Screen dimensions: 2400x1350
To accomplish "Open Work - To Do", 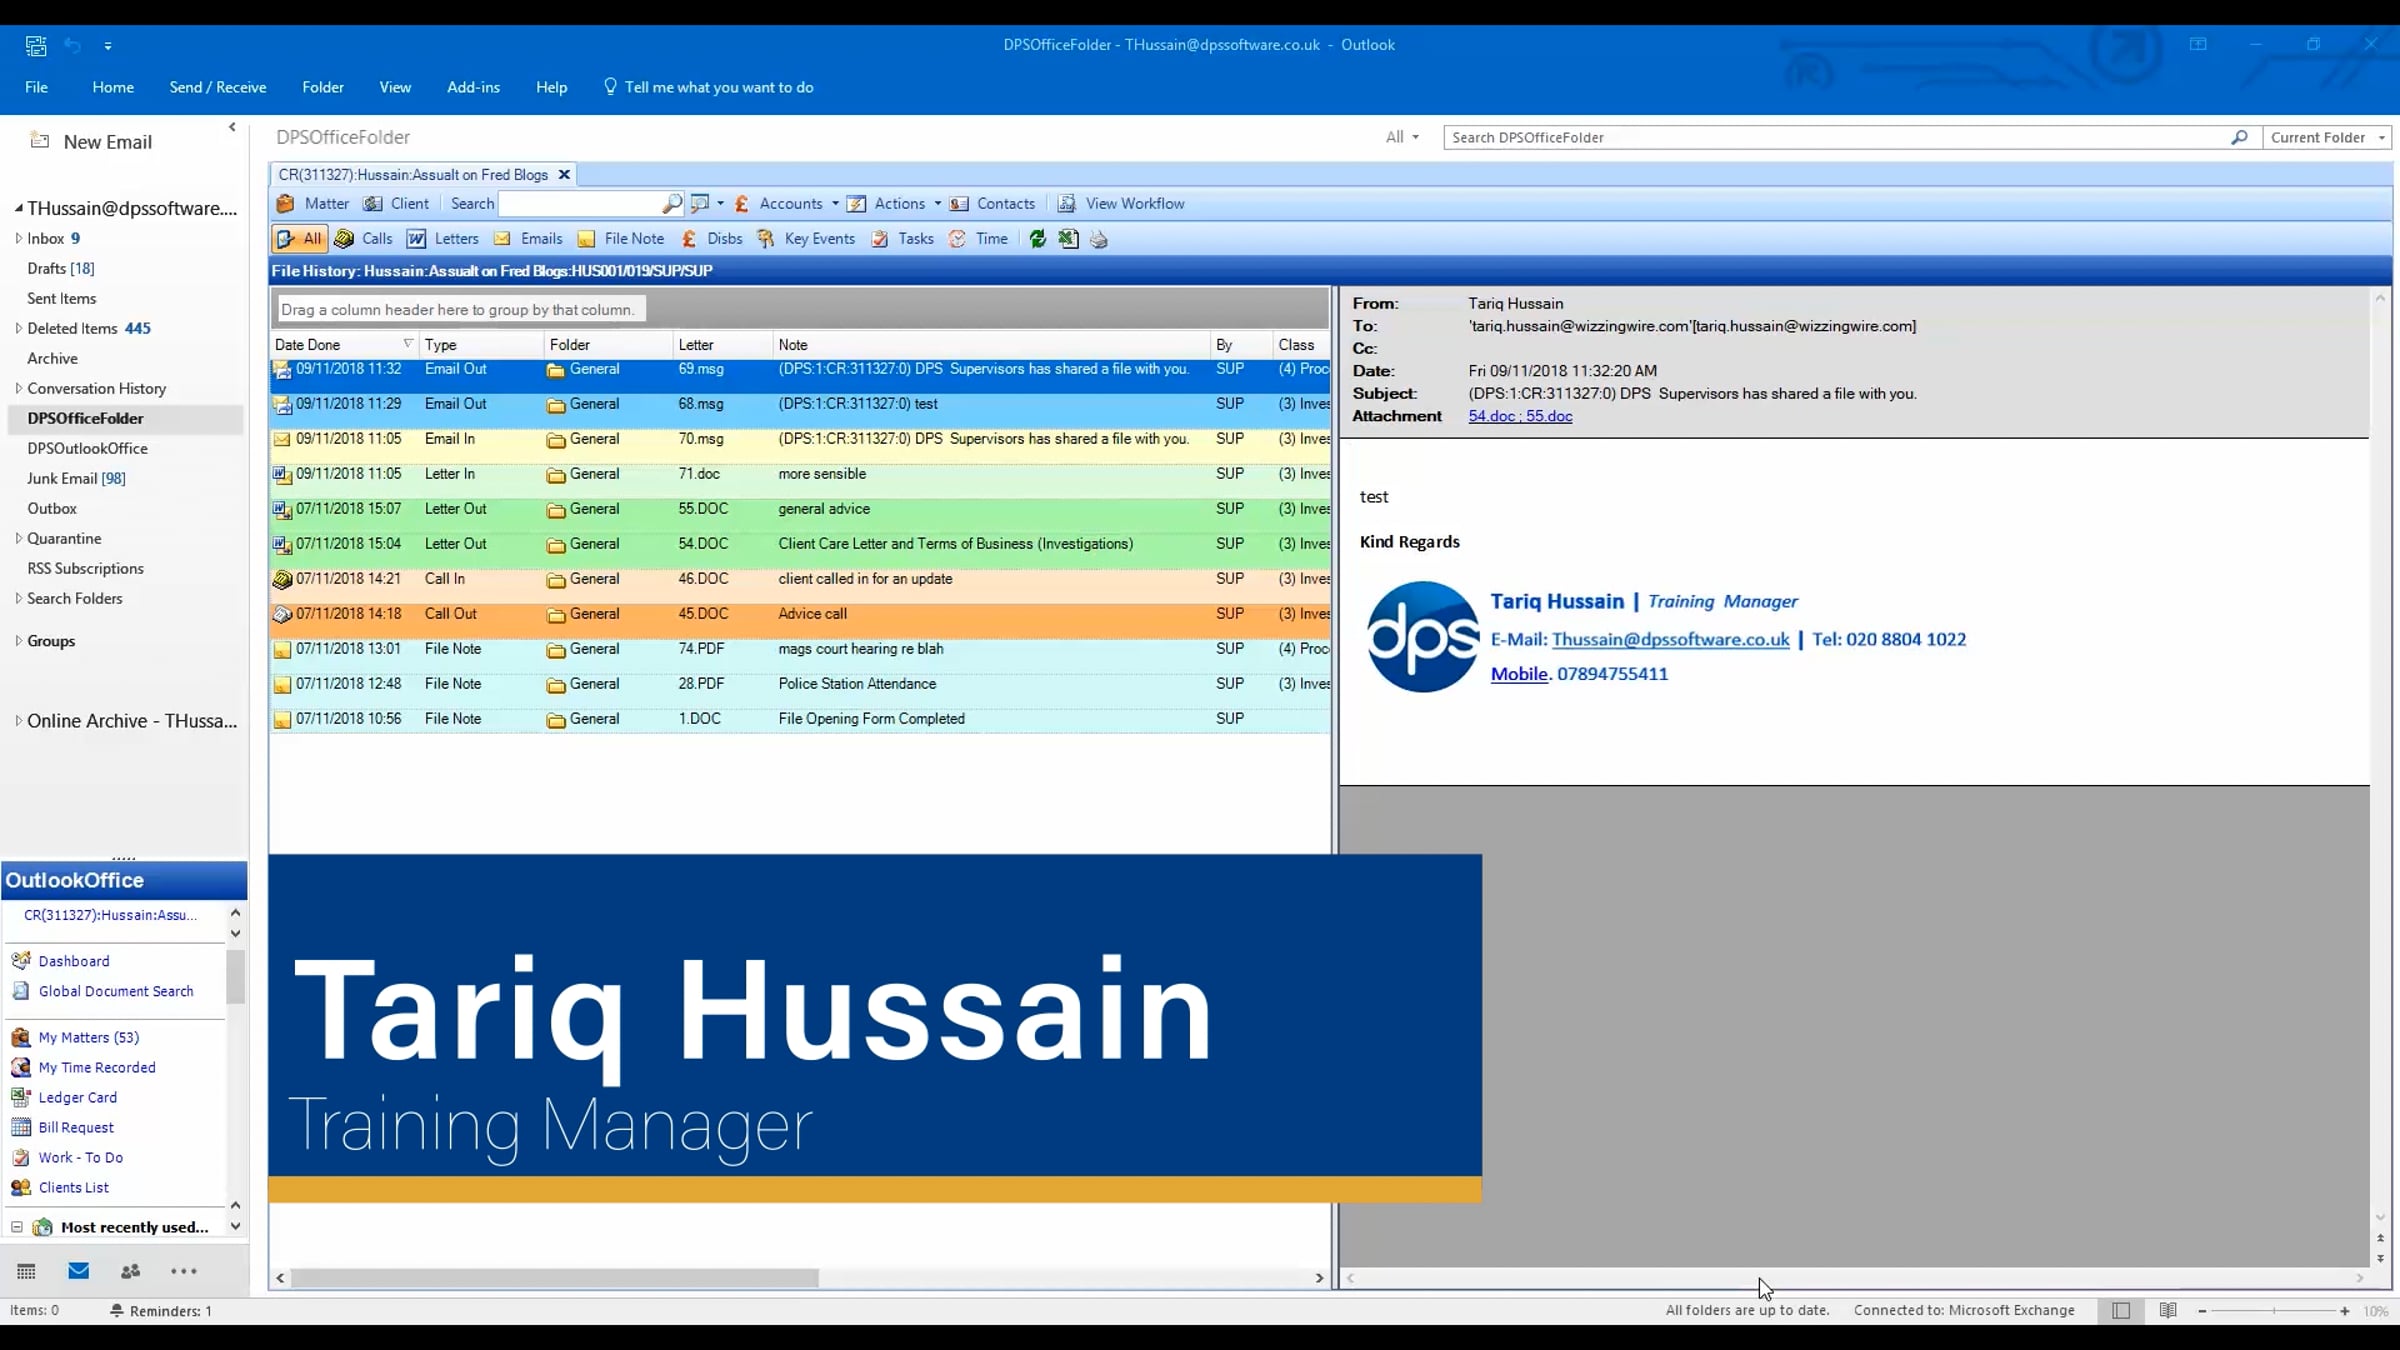I will coord(67,1158).
